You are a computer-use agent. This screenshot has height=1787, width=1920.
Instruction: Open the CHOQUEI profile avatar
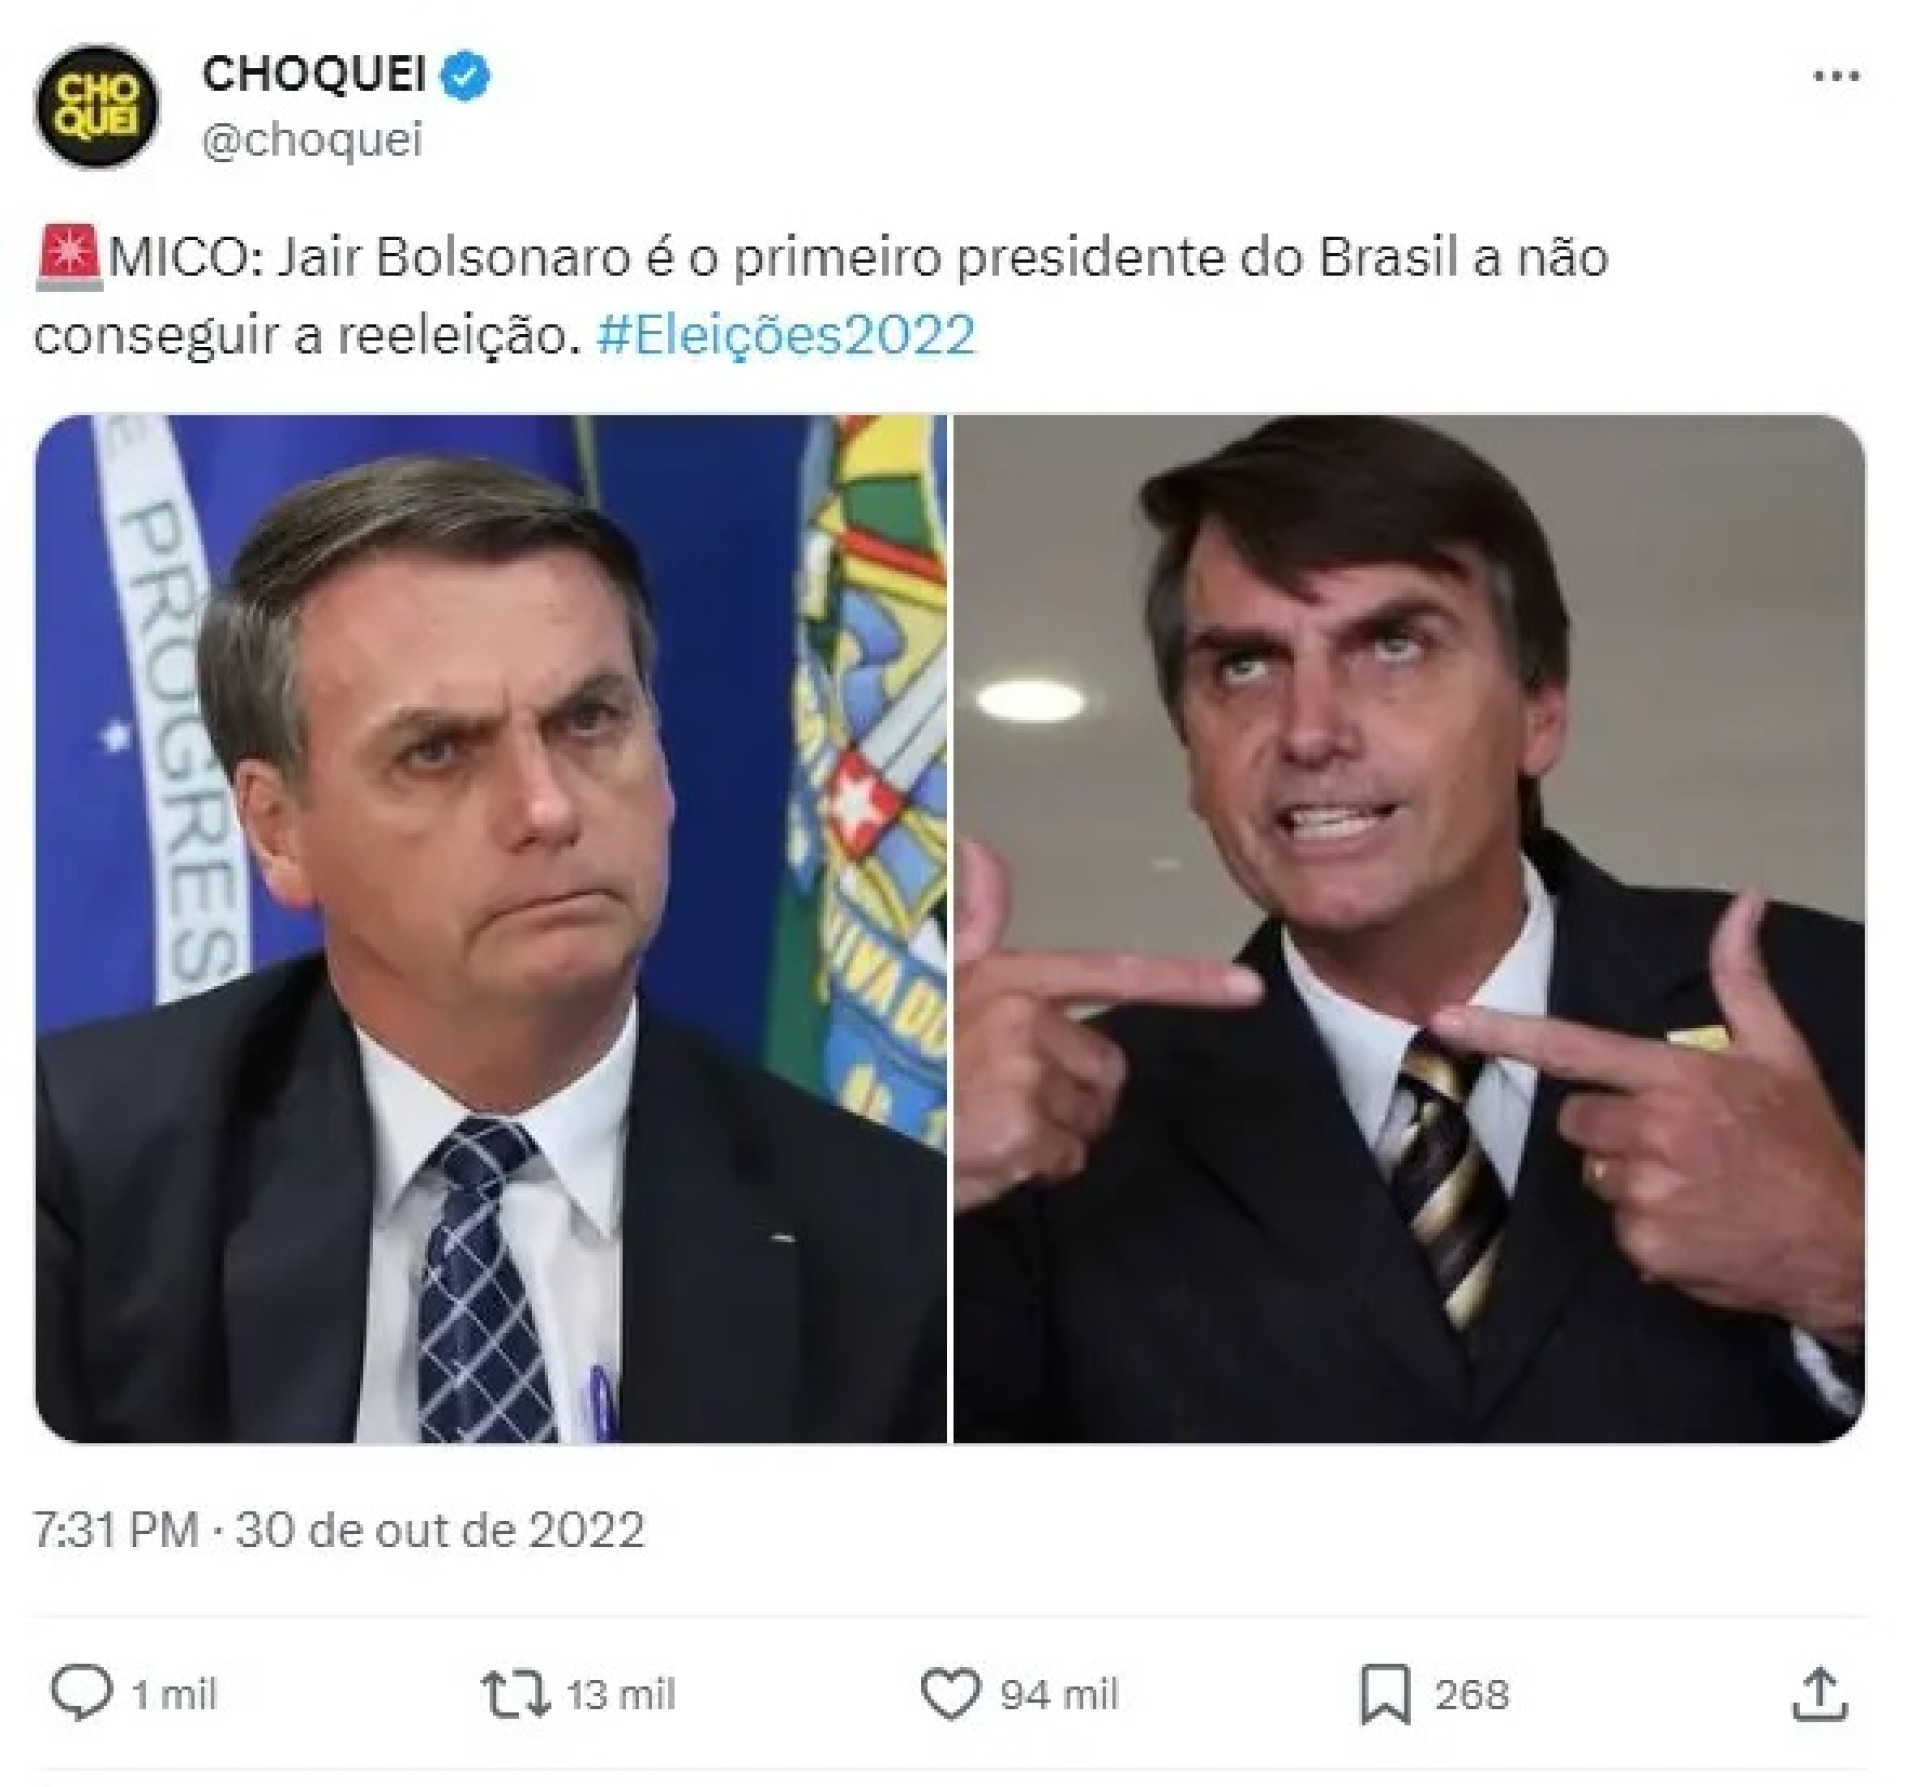point(96,106)
